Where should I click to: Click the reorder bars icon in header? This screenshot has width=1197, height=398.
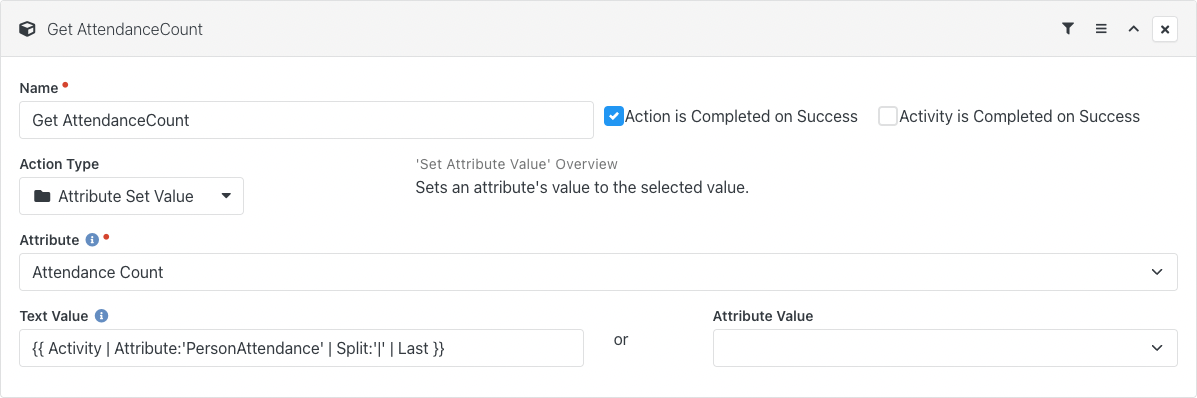(x=1101, y=29)
